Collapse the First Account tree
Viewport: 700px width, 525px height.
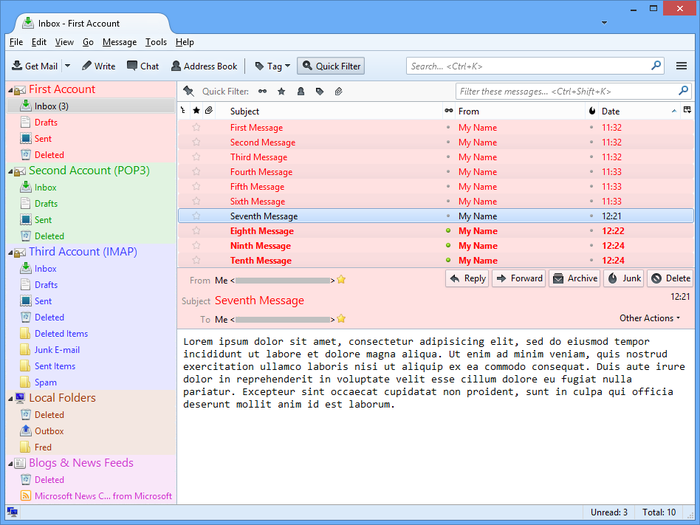coord(10,91)
